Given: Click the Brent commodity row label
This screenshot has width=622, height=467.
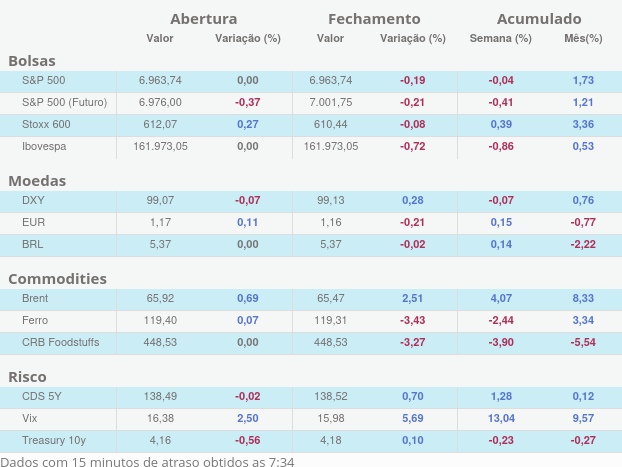Looking at the screenshot, I should coord(35,298).
